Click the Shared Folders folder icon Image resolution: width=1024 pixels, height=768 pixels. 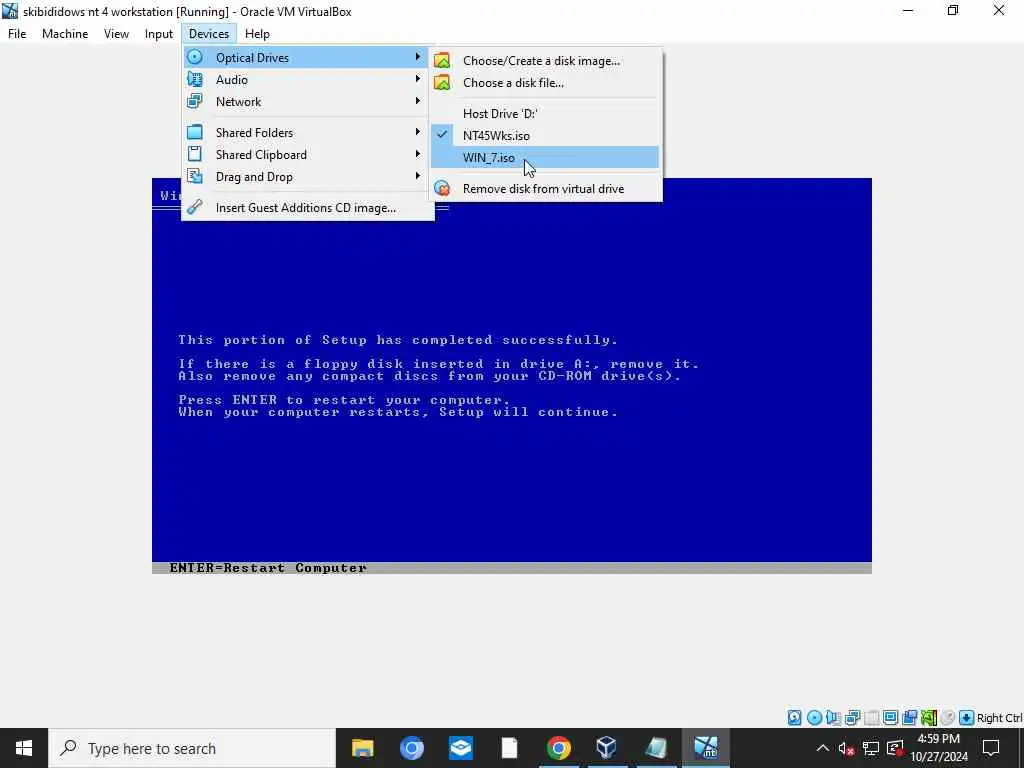point(195,133)
